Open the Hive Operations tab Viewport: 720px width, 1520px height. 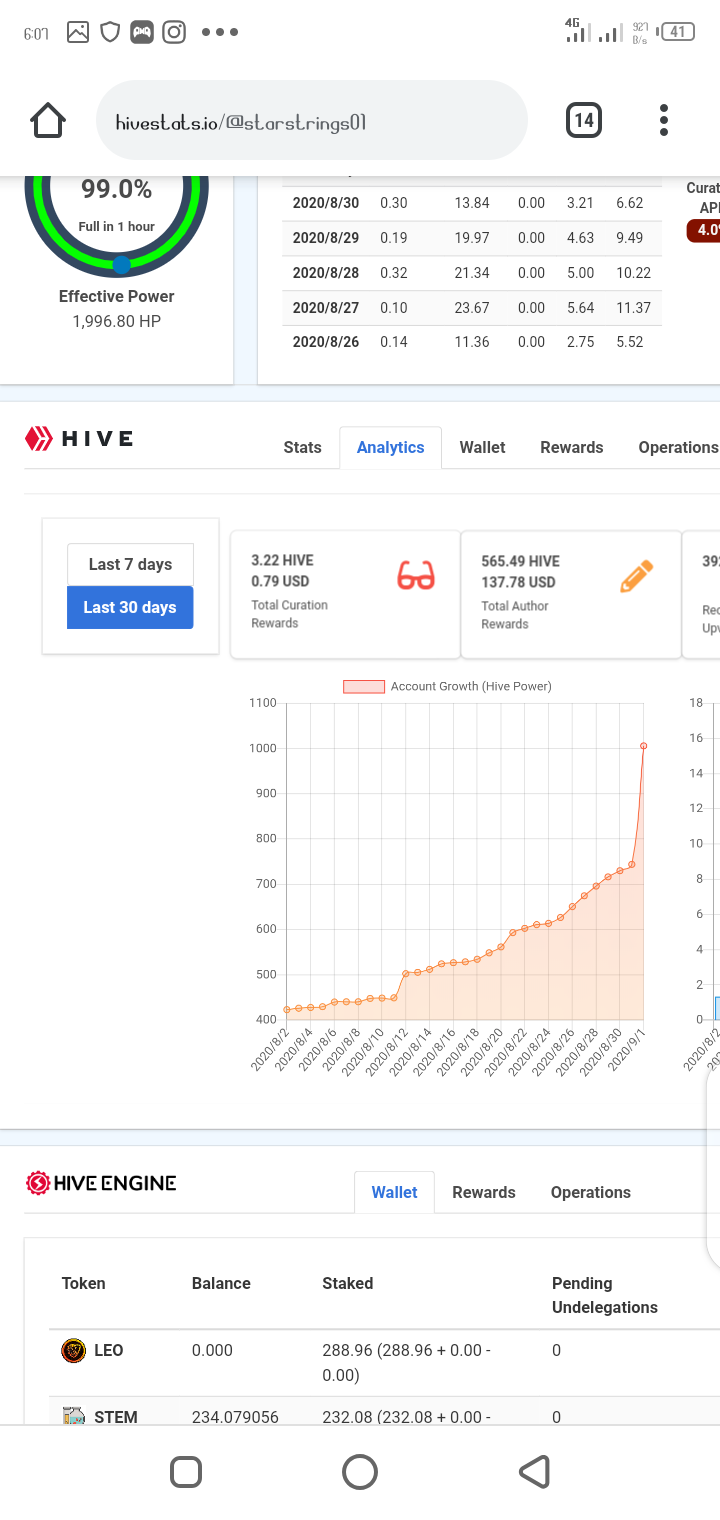click(678, 447)
